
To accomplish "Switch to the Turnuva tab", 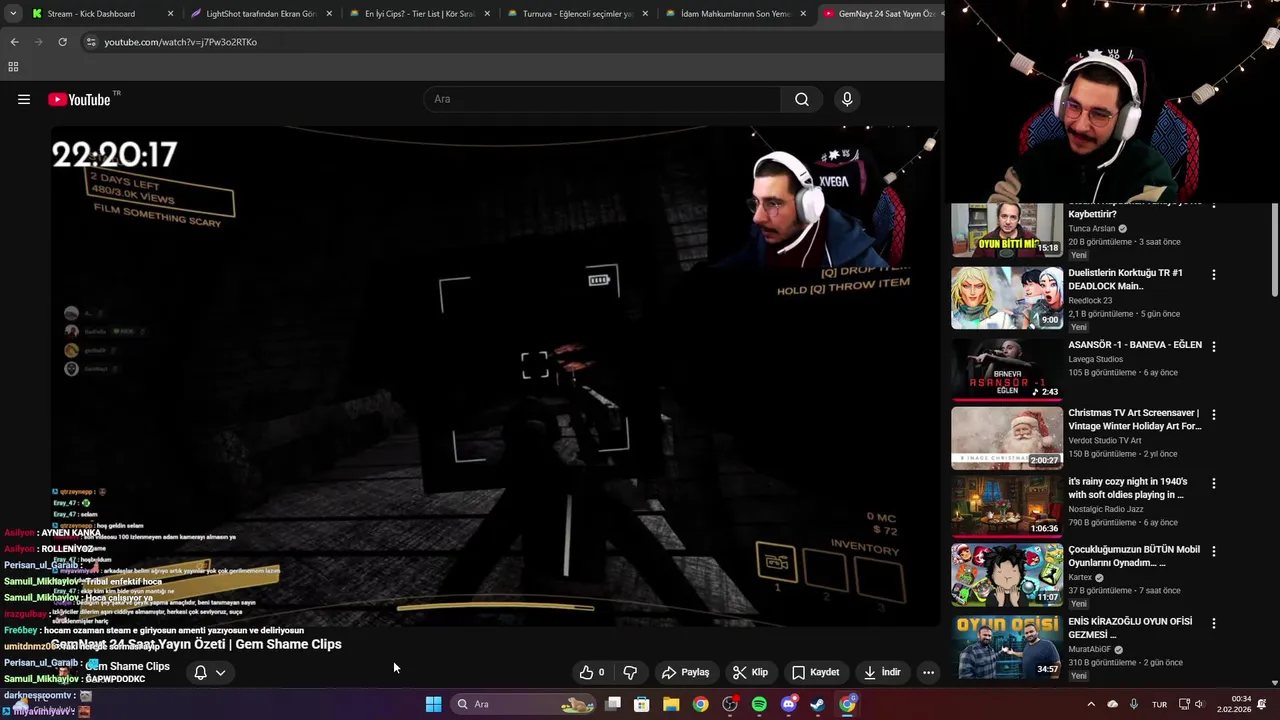I will 577,14.
